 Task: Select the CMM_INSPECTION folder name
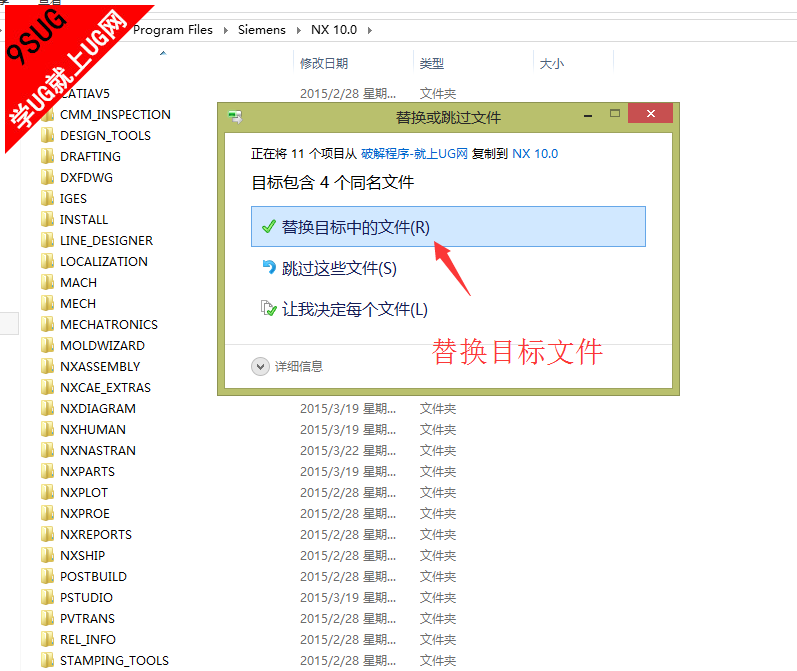(x=115, y=114)
